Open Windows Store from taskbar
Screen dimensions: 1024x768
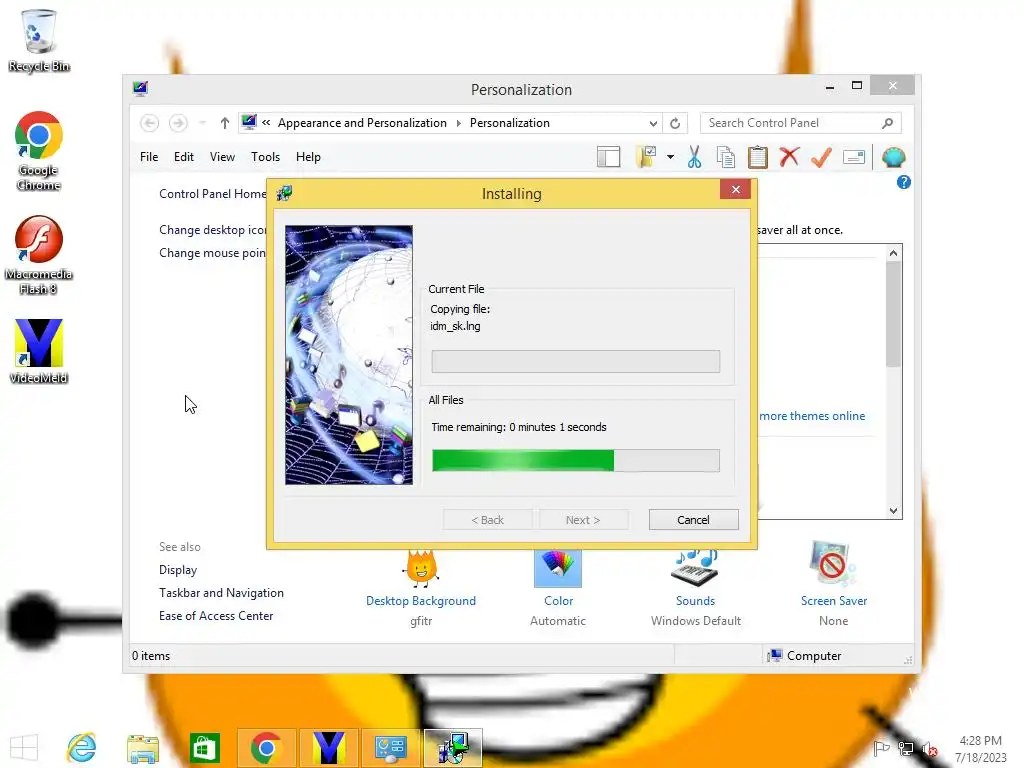pyautogui.click(x=204, y=748)
